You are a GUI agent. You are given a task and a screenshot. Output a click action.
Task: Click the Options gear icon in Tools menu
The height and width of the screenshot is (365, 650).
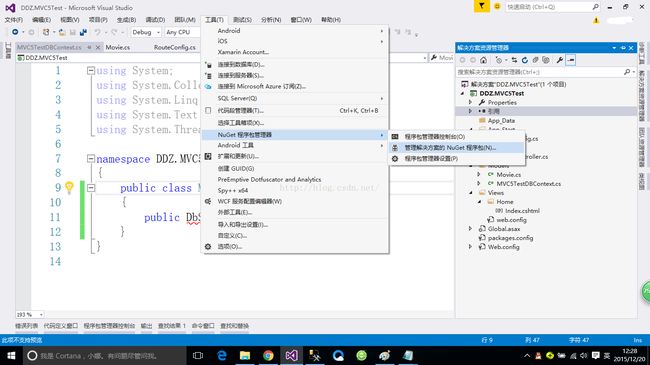pos(208,246)
